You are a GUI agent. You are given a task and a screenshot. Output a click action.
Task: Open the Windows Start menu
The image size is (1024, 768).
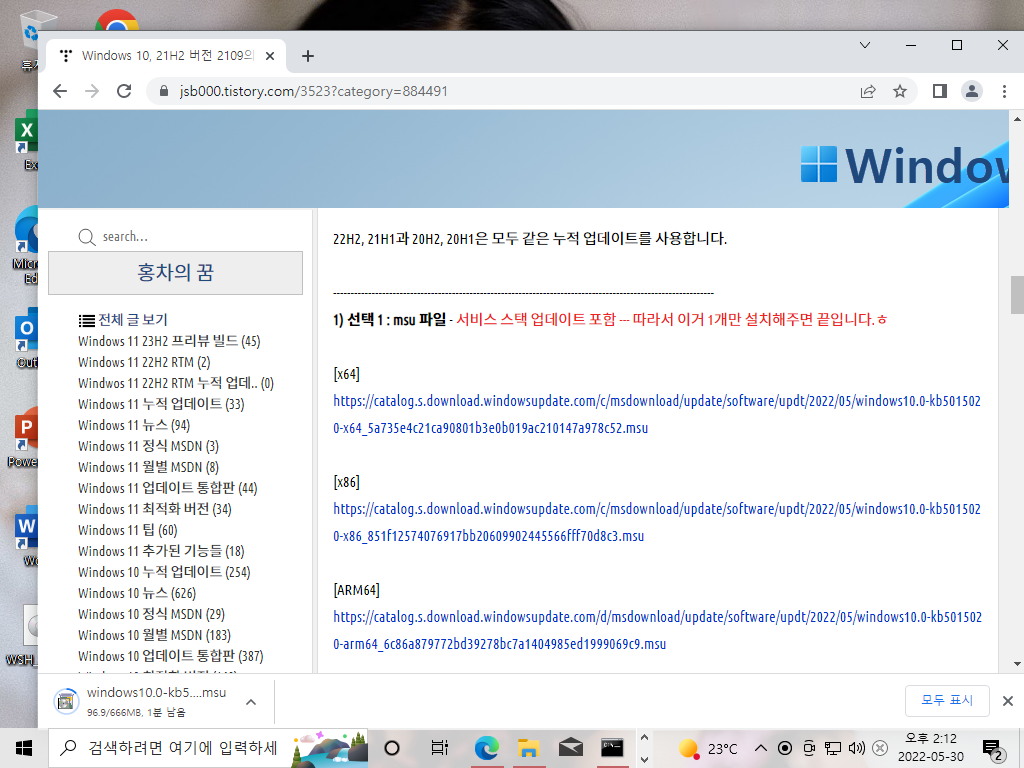click(24, 748)
